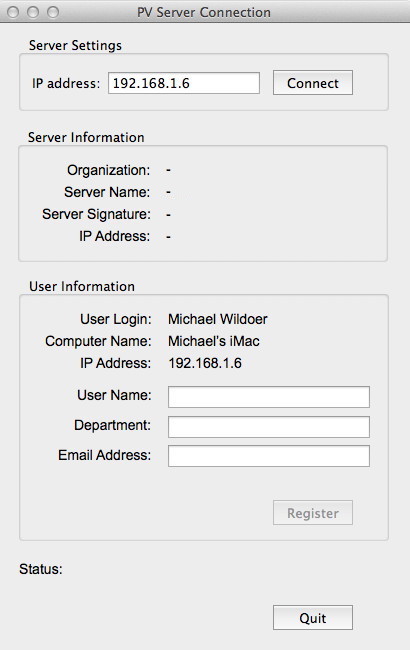Focus the IP address input field
Viewport: 410px width, 650px height.
(x=184, y=83)
